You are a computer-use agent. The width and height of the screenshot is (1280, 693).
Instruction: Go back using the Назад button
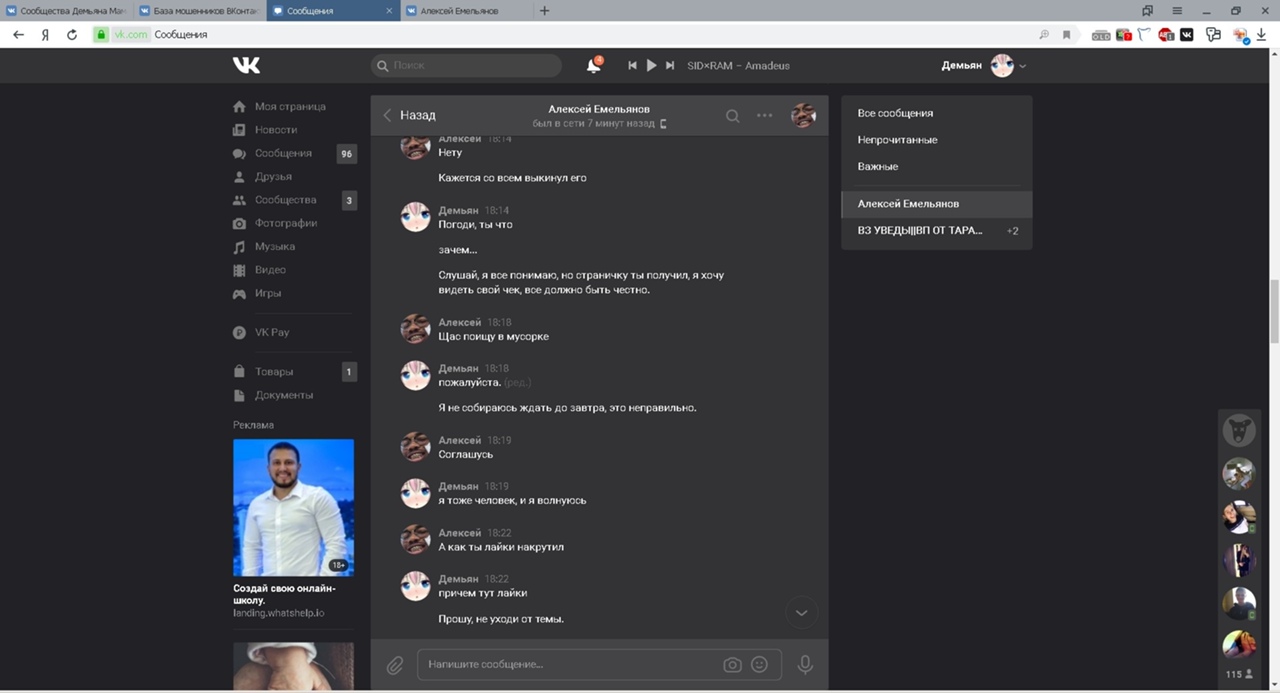410,116
